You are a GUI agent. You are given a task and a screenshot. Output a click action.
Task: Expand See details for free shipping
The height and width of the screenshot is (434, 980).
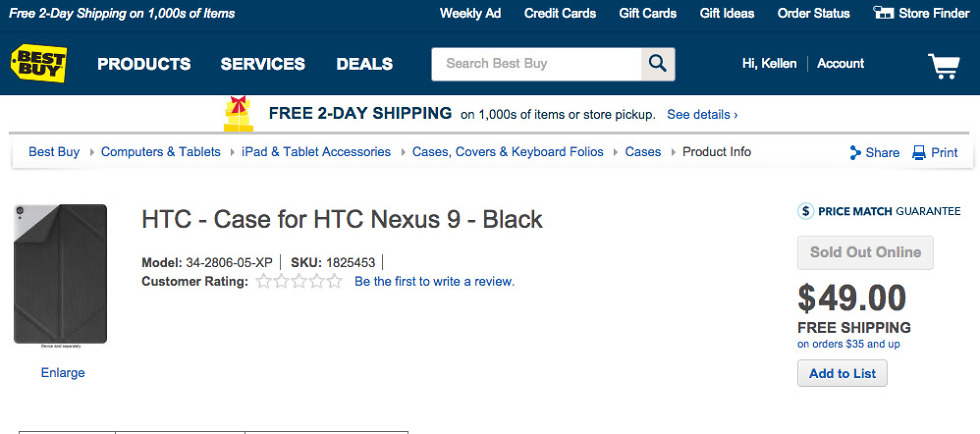pos(702,115)
